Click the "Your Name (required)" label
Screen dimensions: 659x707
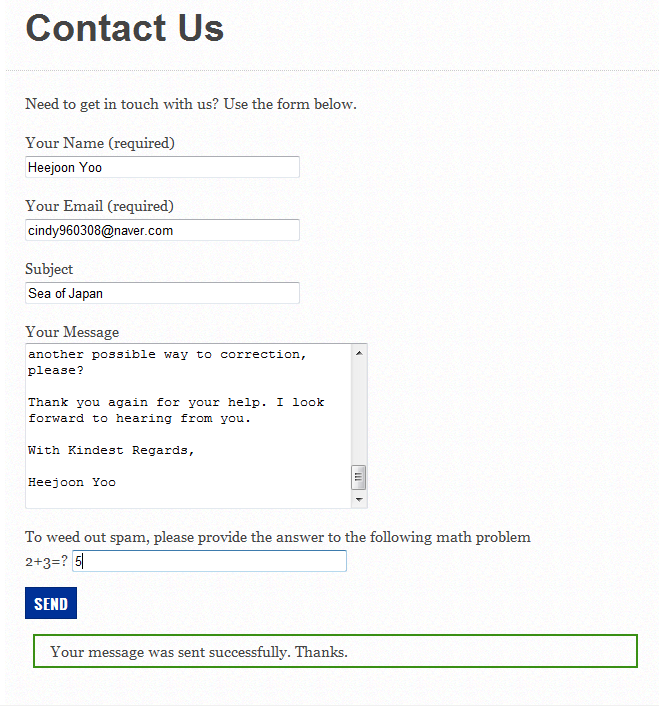click(x=100, y=143)
